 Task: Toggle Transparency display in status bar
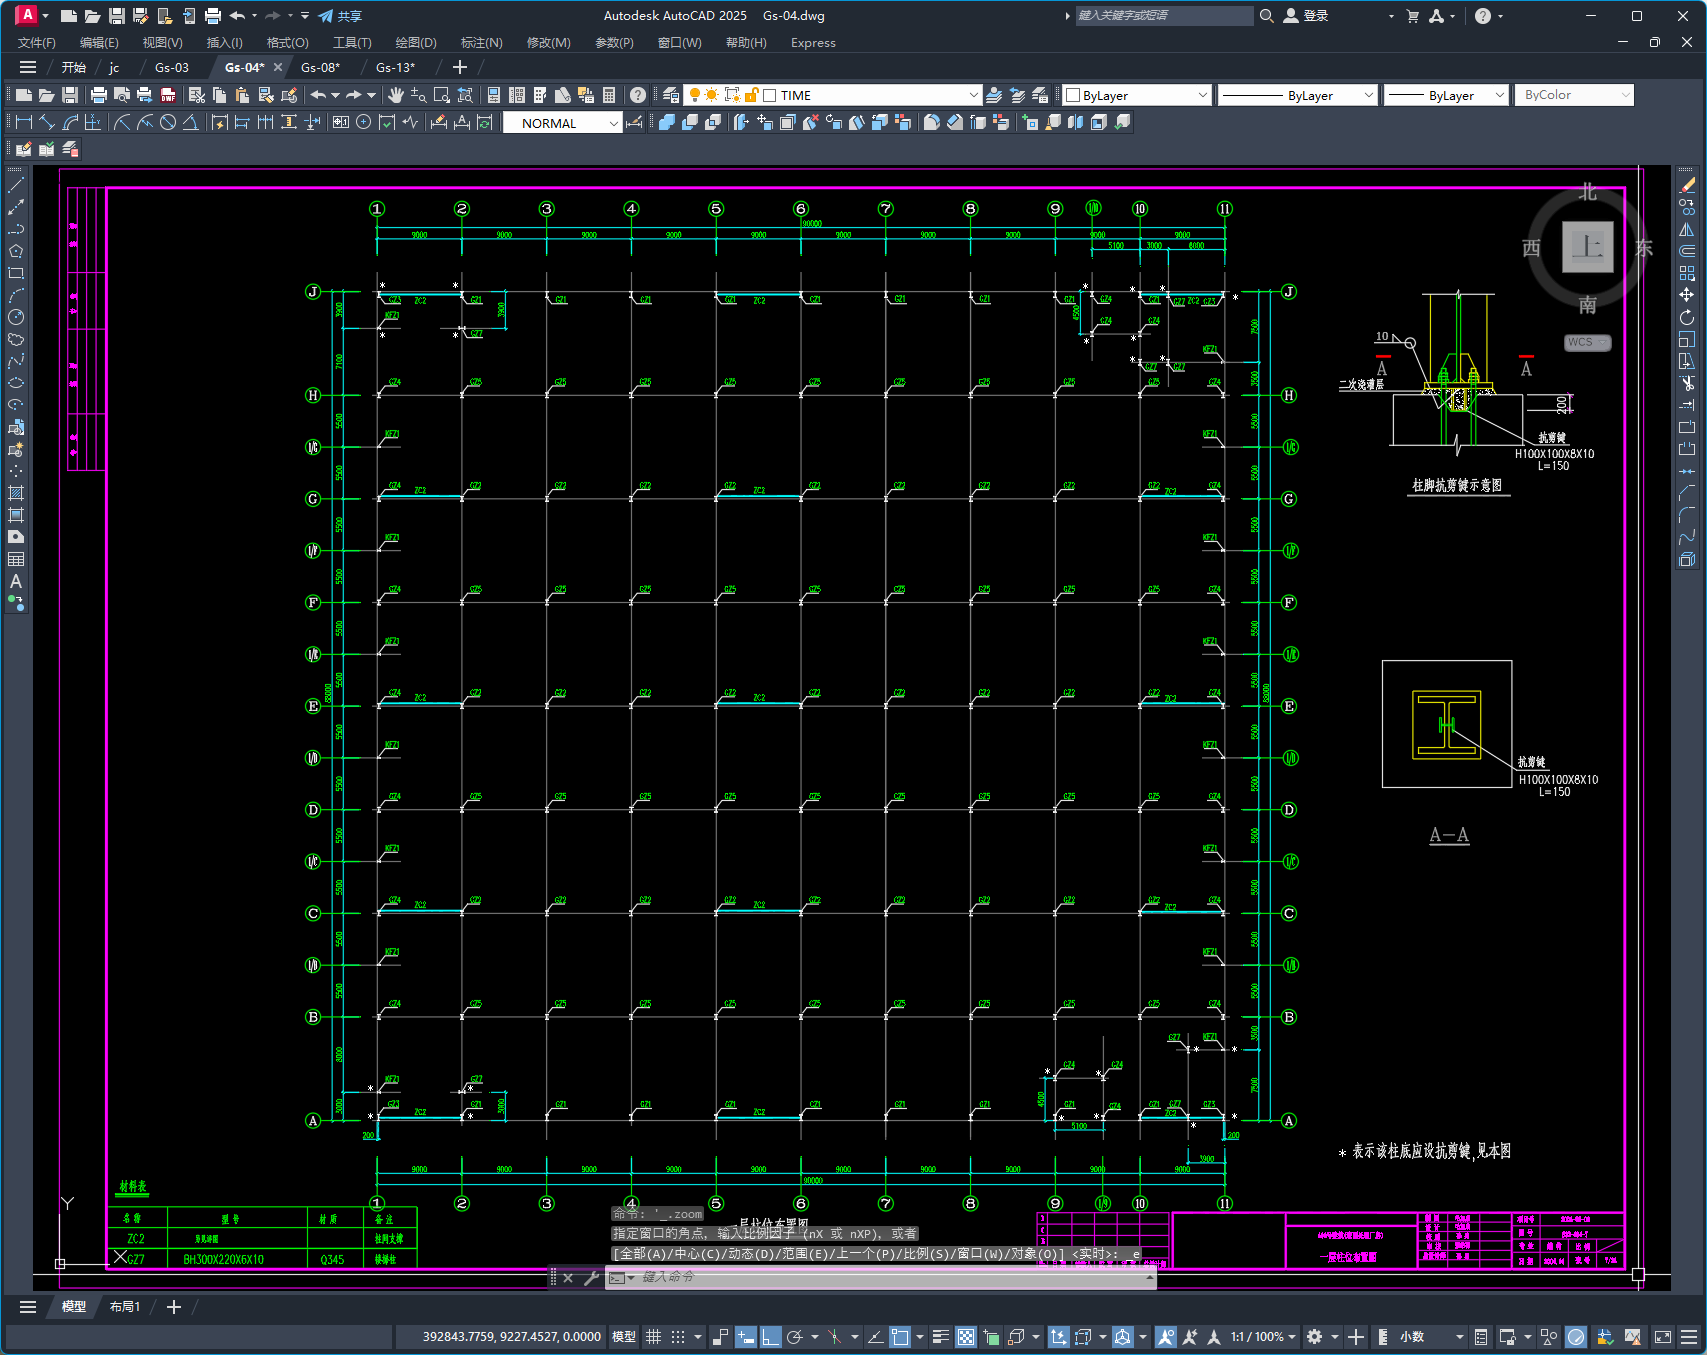[966, 1337]
